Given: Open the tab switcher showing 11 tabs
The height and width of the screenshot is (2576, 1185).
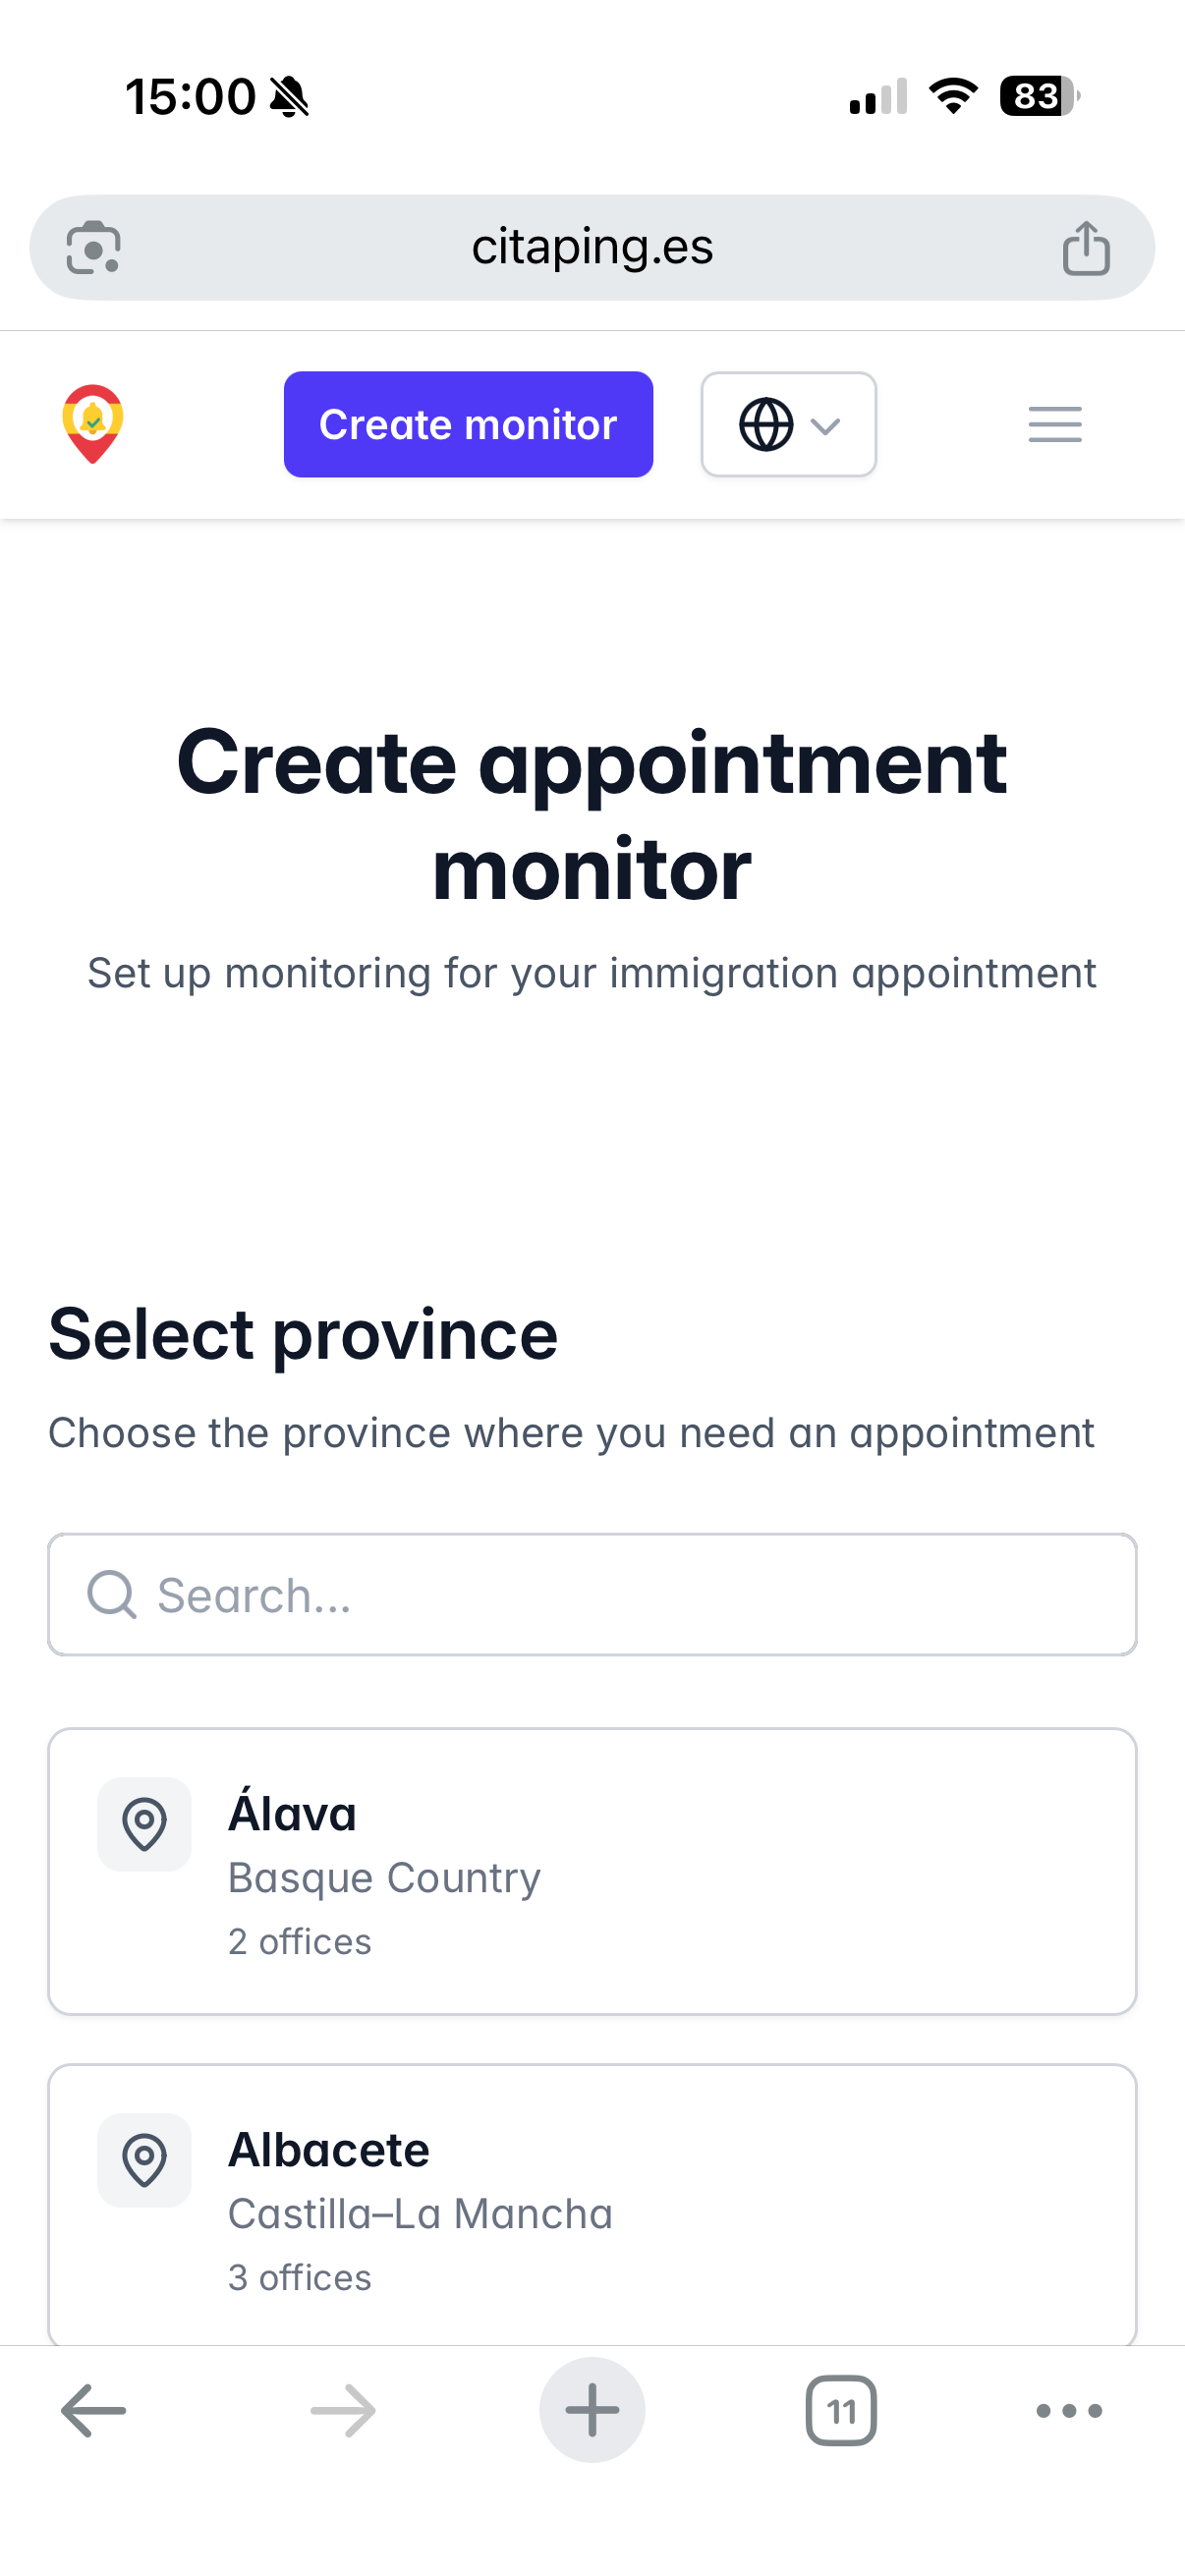Looking at the screenshot, I should (x=841, y=2411).
